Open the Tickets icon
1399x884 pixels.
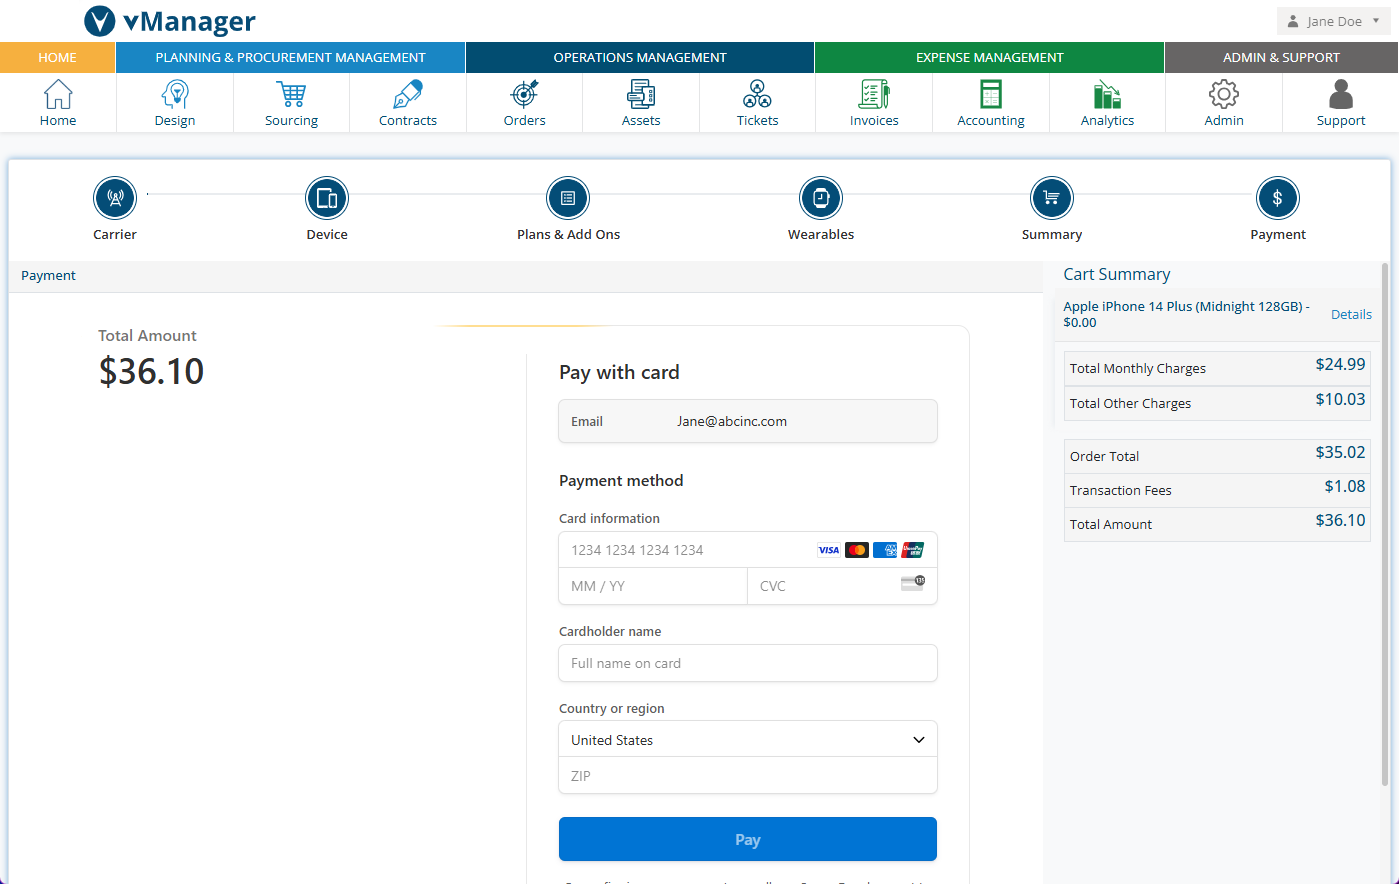[x=757, y=95]
